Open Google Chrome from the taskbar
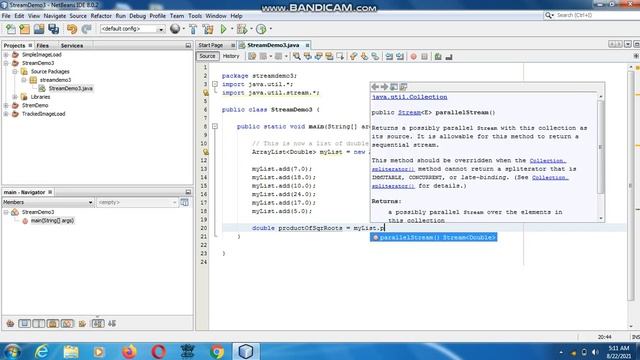 pos(217,351)
